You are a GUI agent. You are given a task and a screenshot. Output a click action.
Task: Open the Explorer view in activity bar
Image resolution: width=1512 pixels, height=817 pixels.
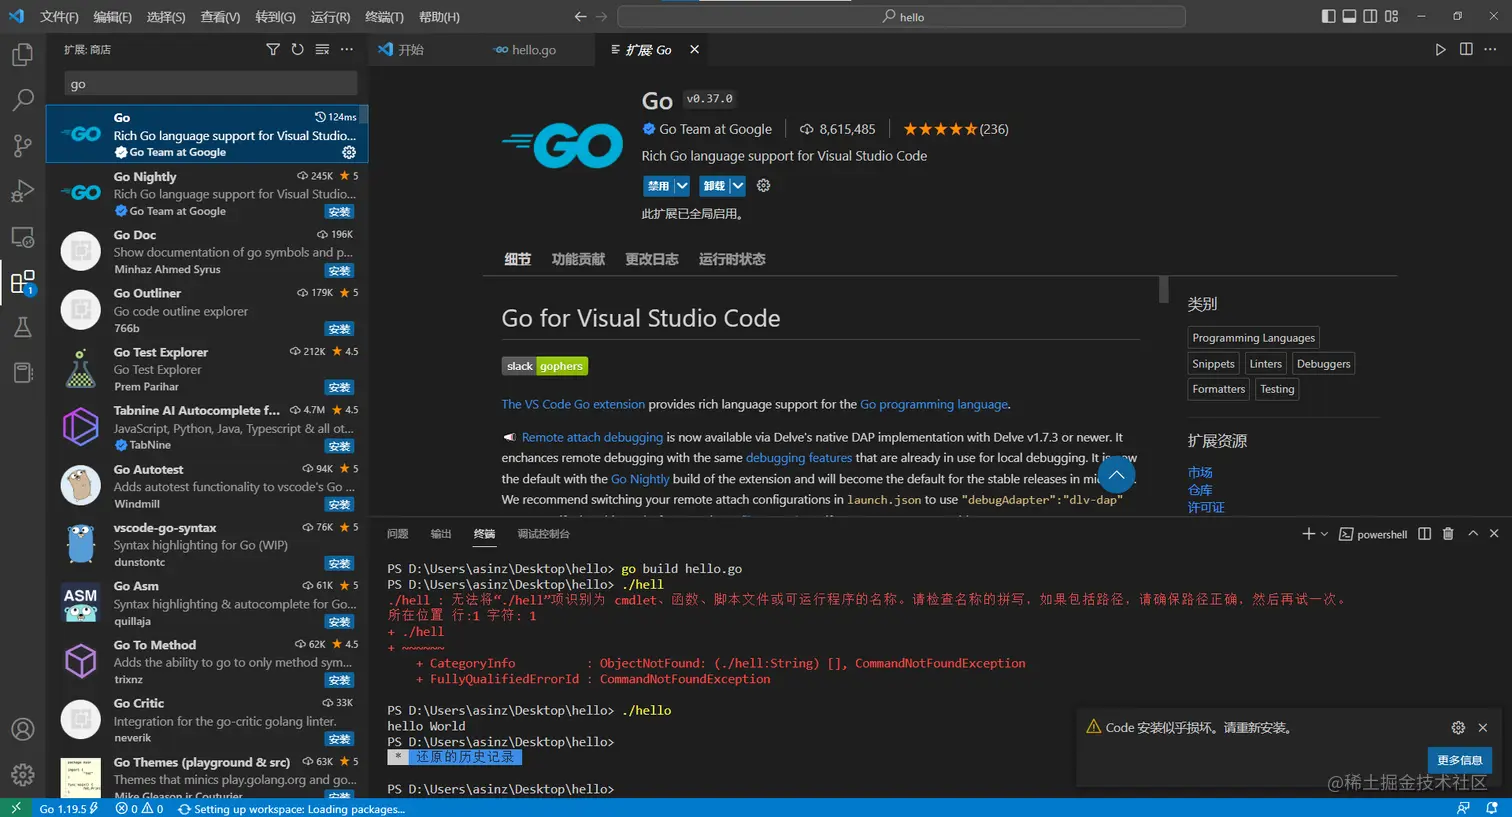[22, 54]
